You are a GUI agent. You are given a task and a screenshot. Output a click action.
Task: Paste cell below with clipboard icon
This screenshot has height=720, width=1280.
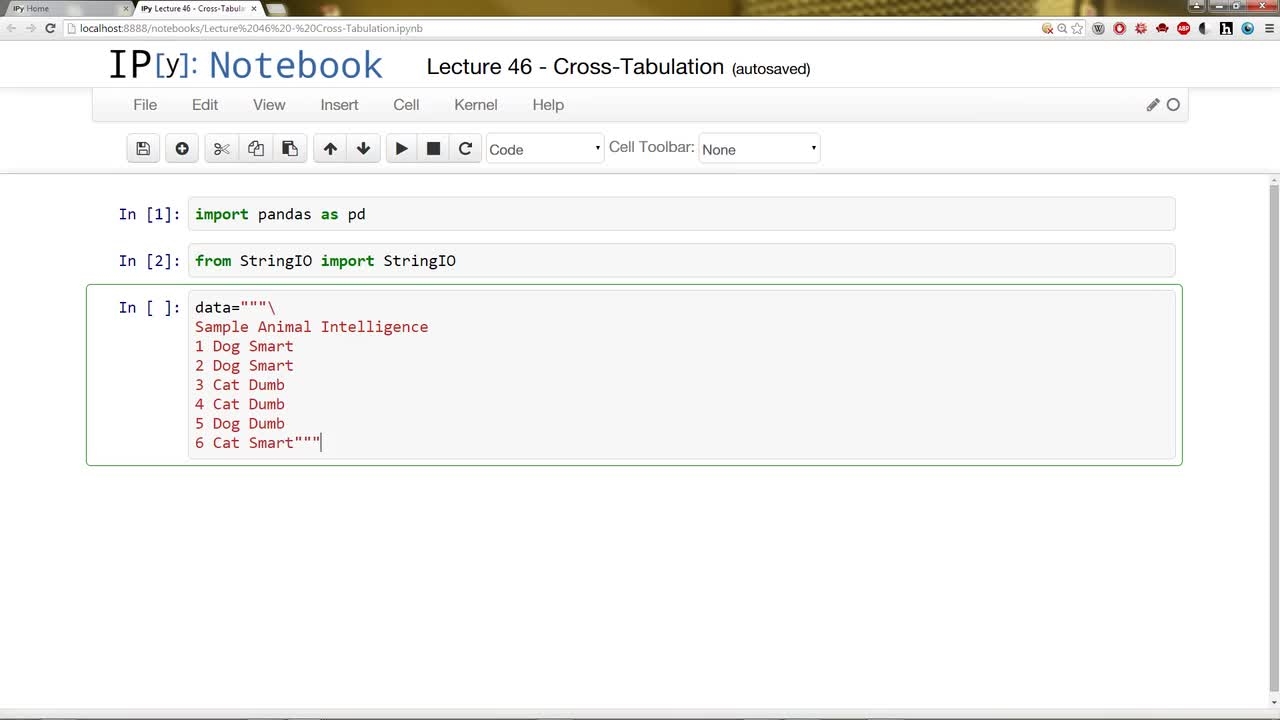290,149
